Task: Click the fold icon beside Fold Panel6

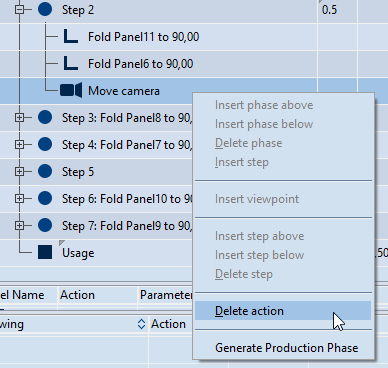Action: (x=71, y=63)
